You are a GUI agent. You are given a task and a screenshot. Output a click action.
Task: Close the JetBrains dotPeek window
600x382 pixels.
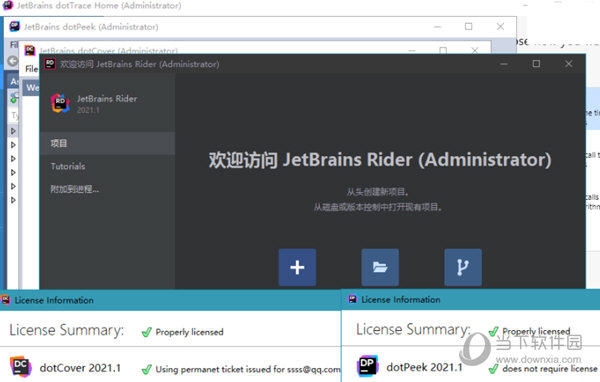pyautogui.click(x=500, y=26)
